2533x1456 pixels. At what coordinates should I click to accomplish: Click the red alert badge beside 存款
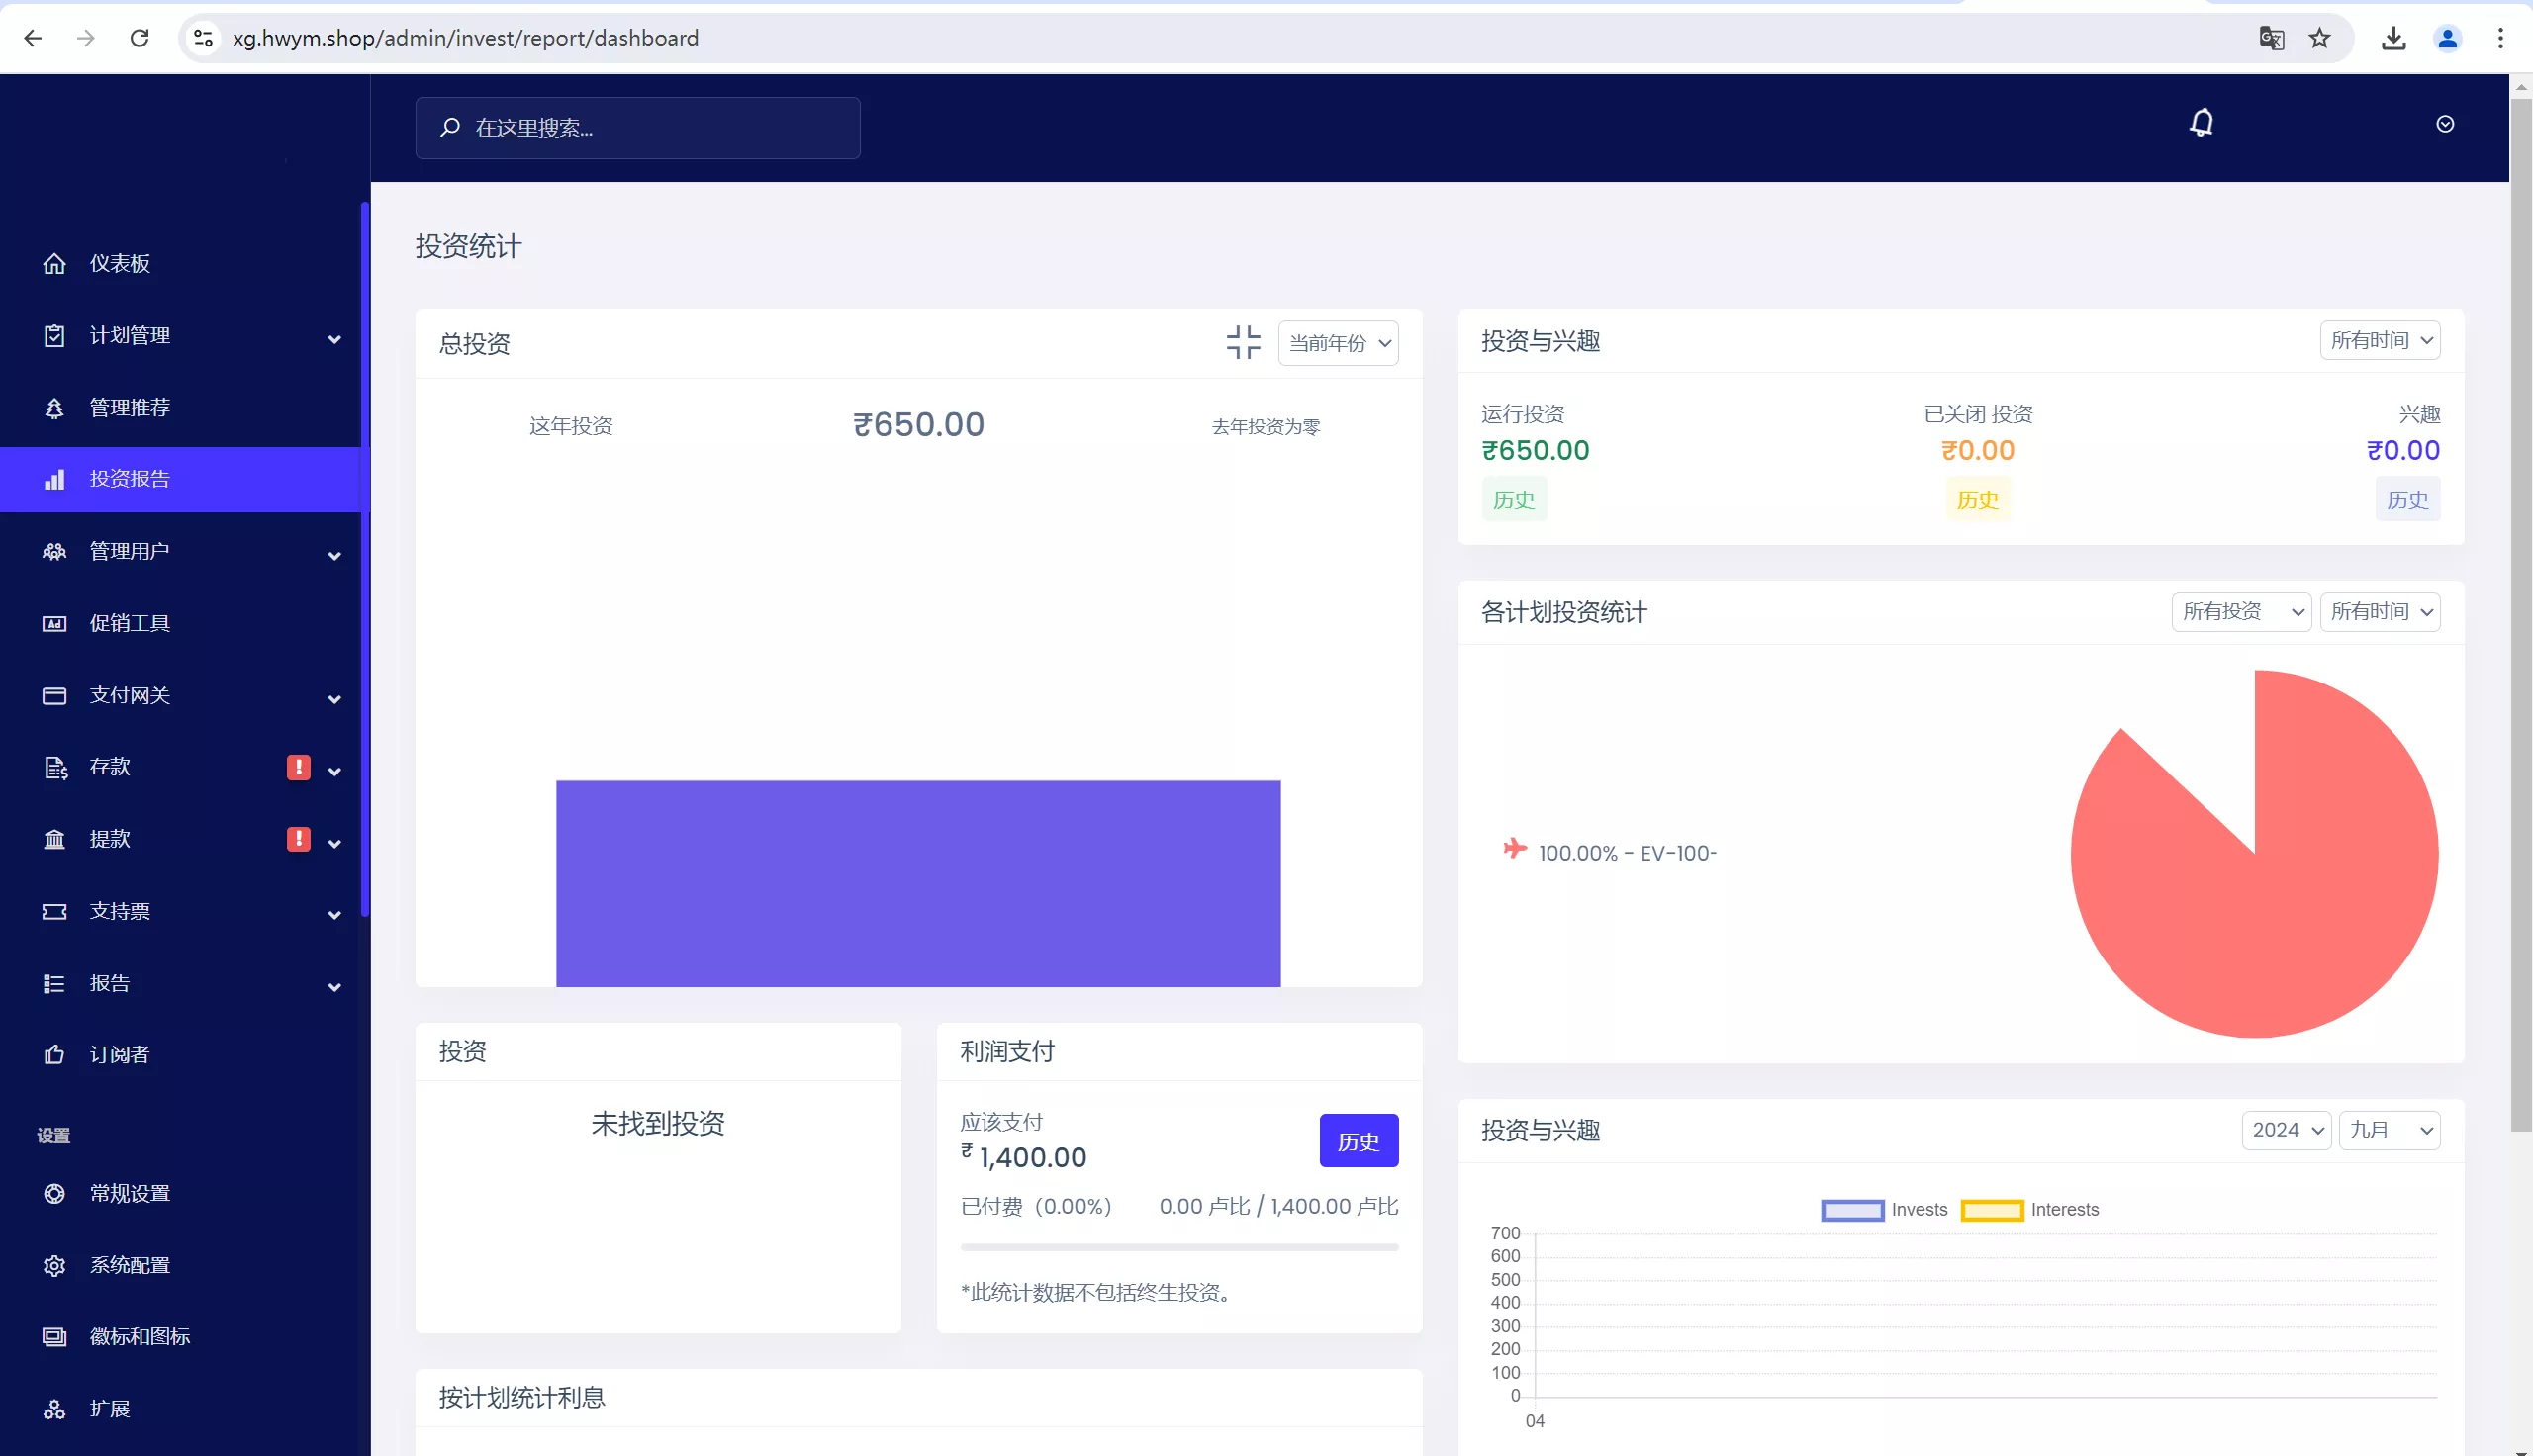click(x=298, y=767)
